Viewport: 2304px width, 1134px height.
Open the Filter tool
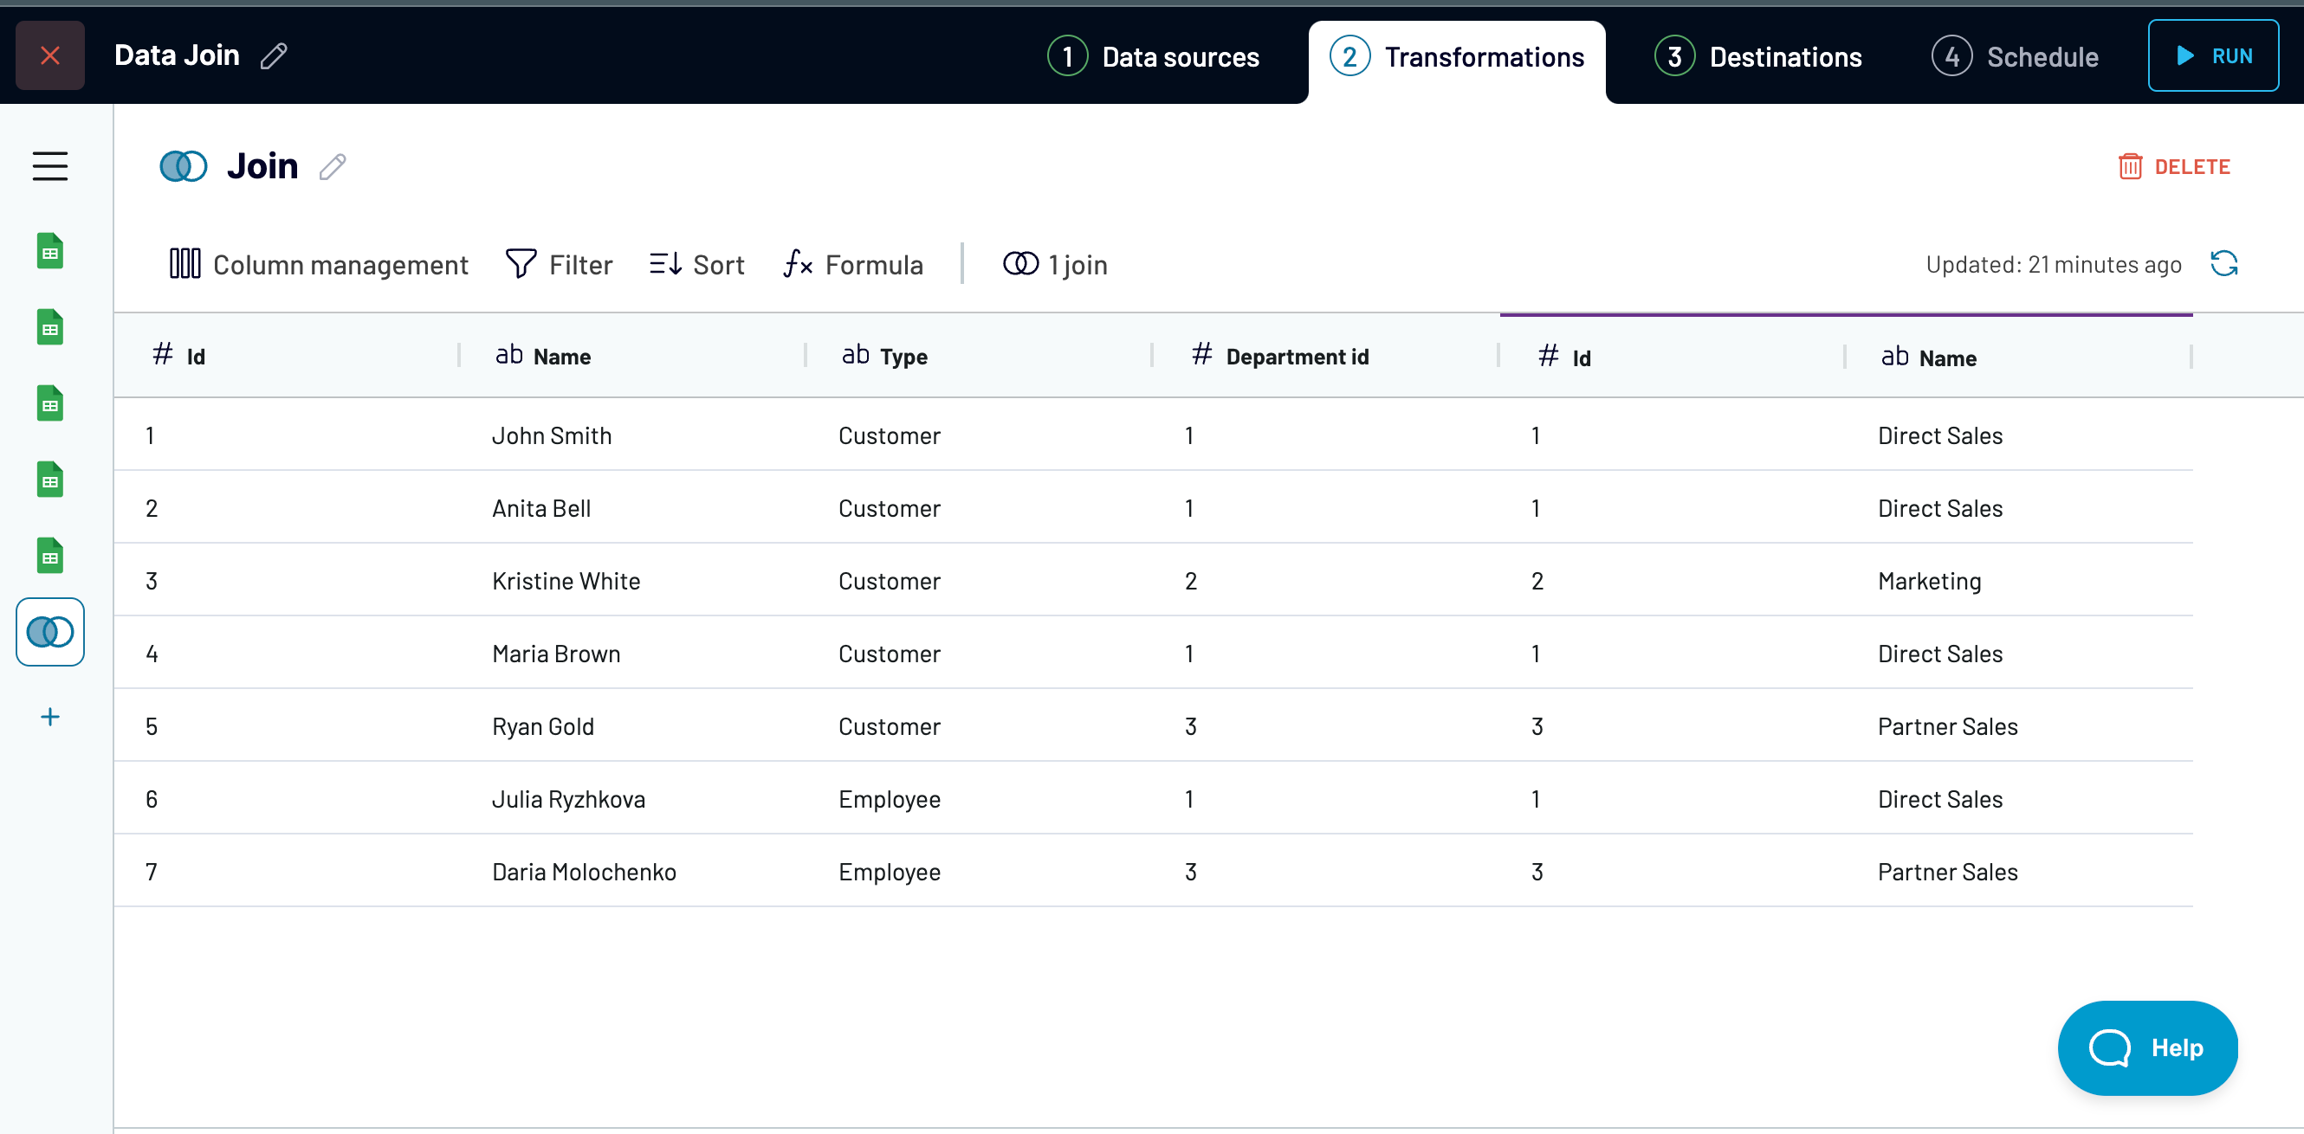coord(559,264)
